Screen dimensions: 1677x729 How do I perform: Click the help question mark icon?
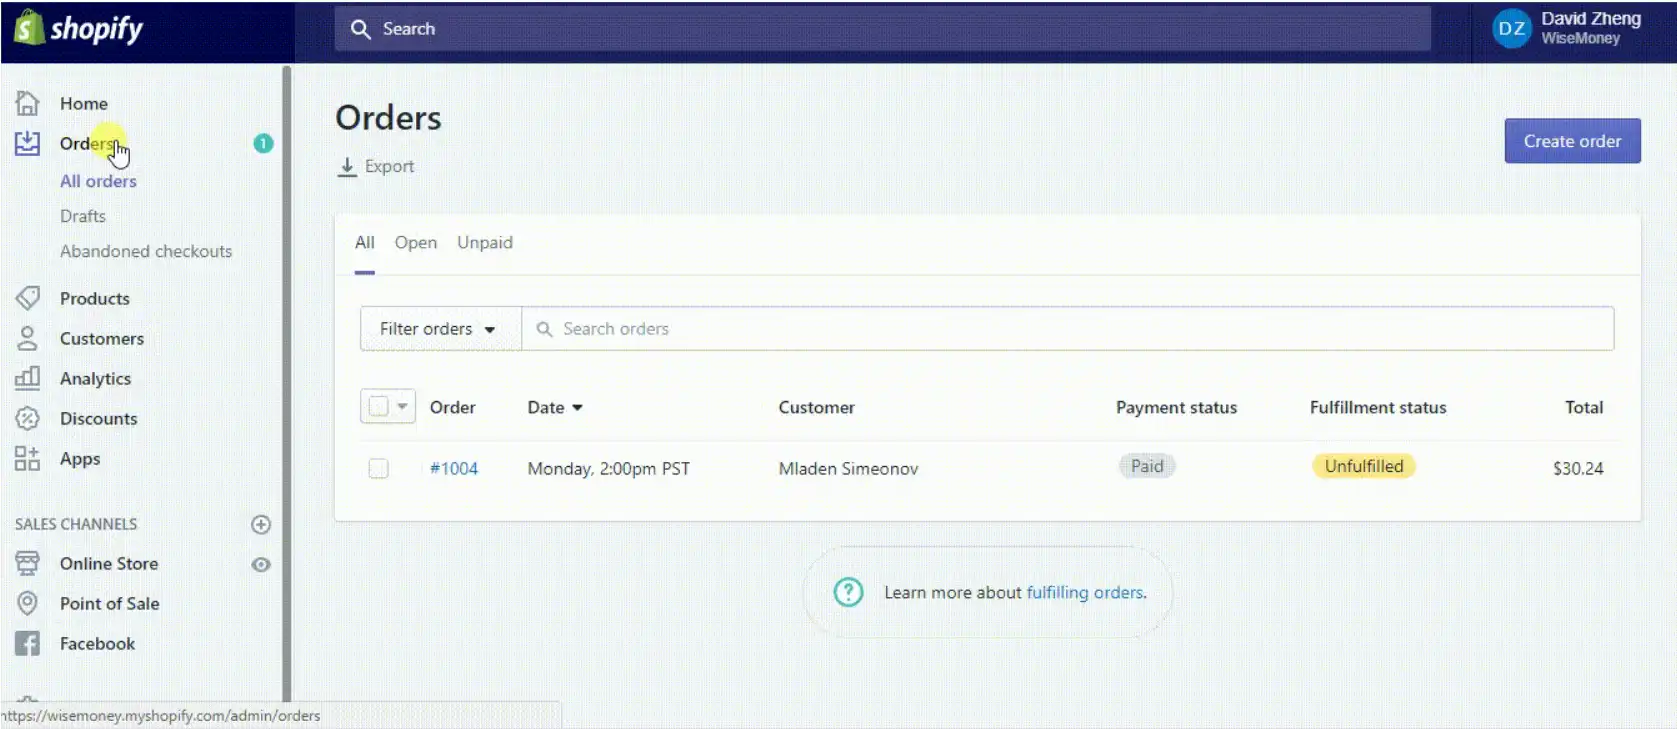point(848,592)
